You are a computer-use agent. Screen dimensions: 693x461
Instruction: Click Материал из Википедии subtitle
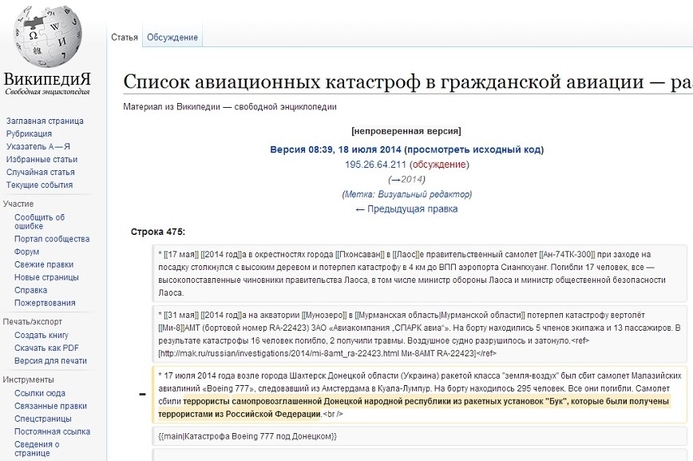pyautogui.click(x=230, y=107)
